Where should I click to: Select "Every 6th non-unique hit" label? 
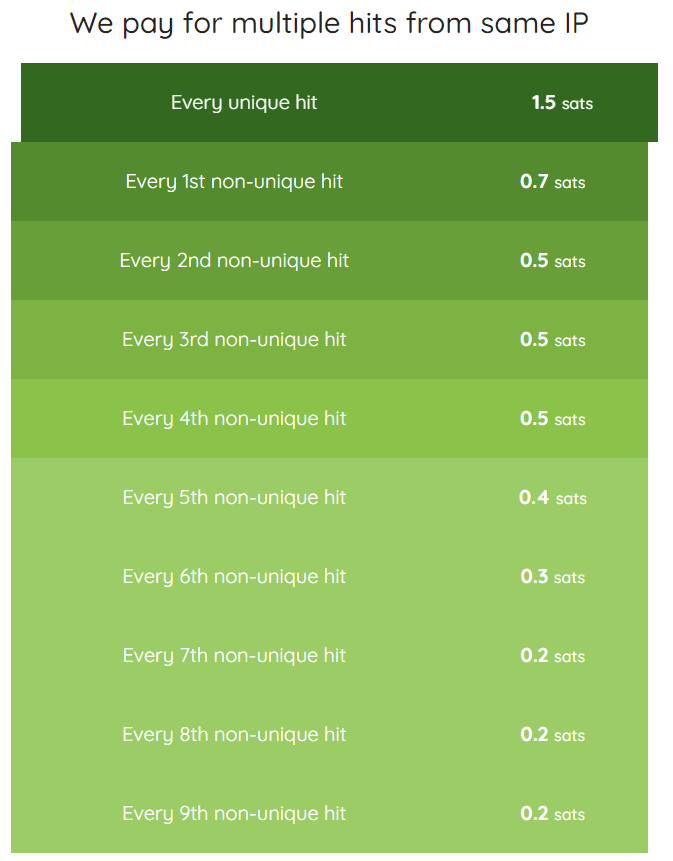point(234,576)
